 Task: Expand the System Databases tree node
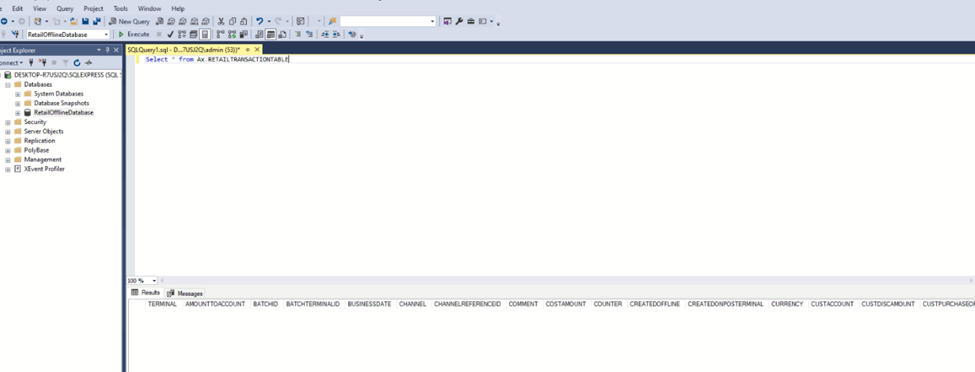point(18,94)
